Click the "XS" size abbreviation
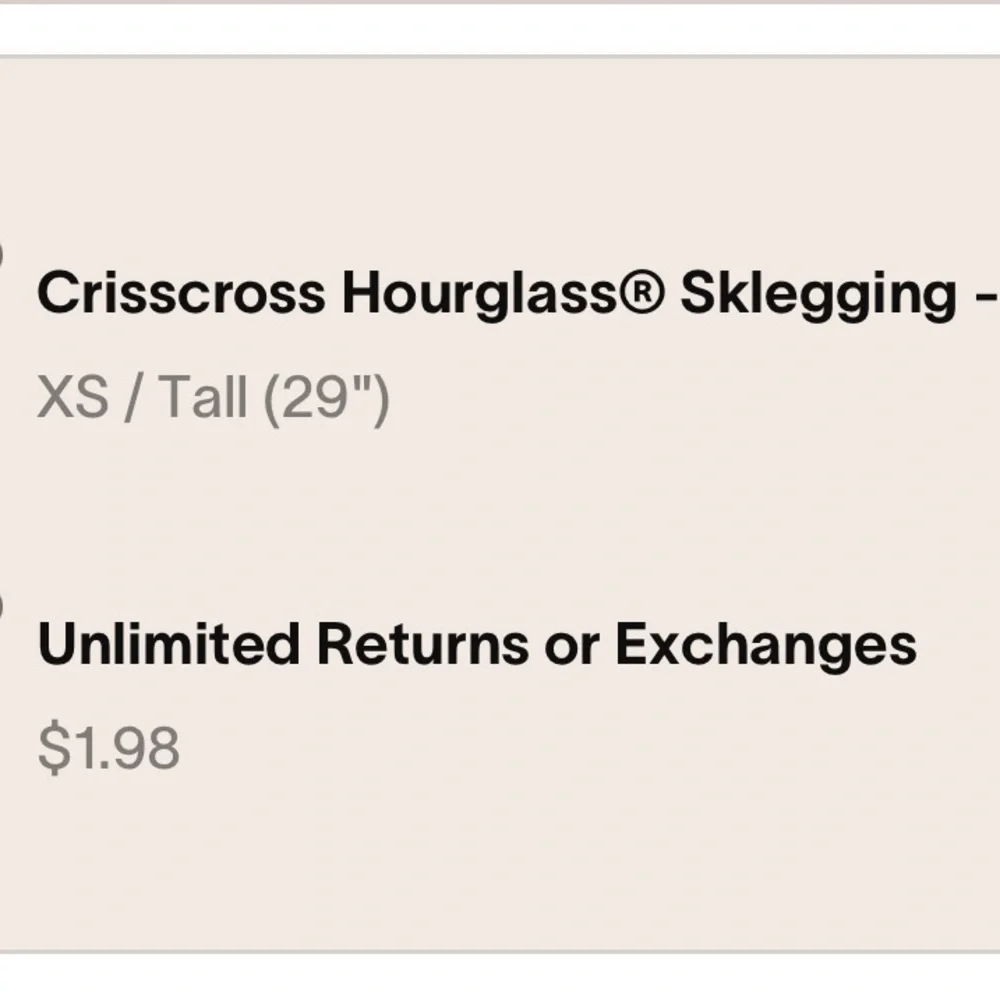The height and width of the screenshot is (1000, 1000). click(71, 398)
